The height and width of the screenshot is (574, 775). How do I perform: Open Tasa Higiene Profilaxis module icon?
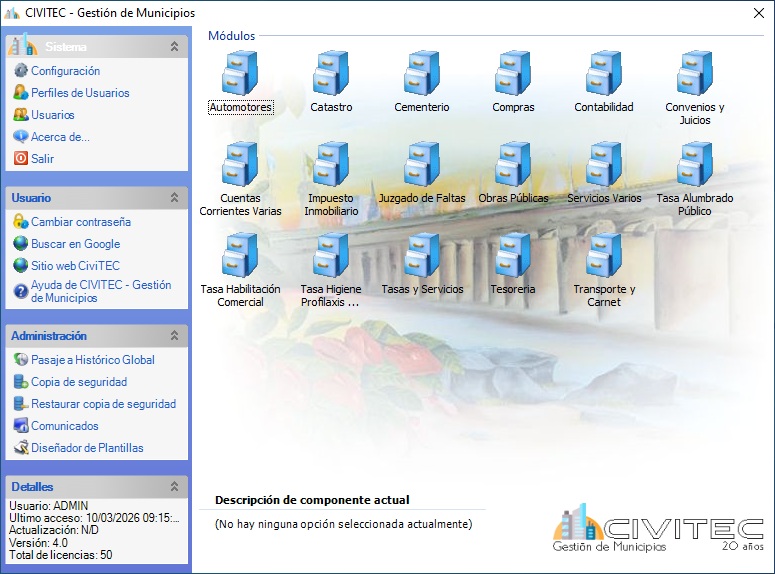pyautogui.click(x=331, y=255)
